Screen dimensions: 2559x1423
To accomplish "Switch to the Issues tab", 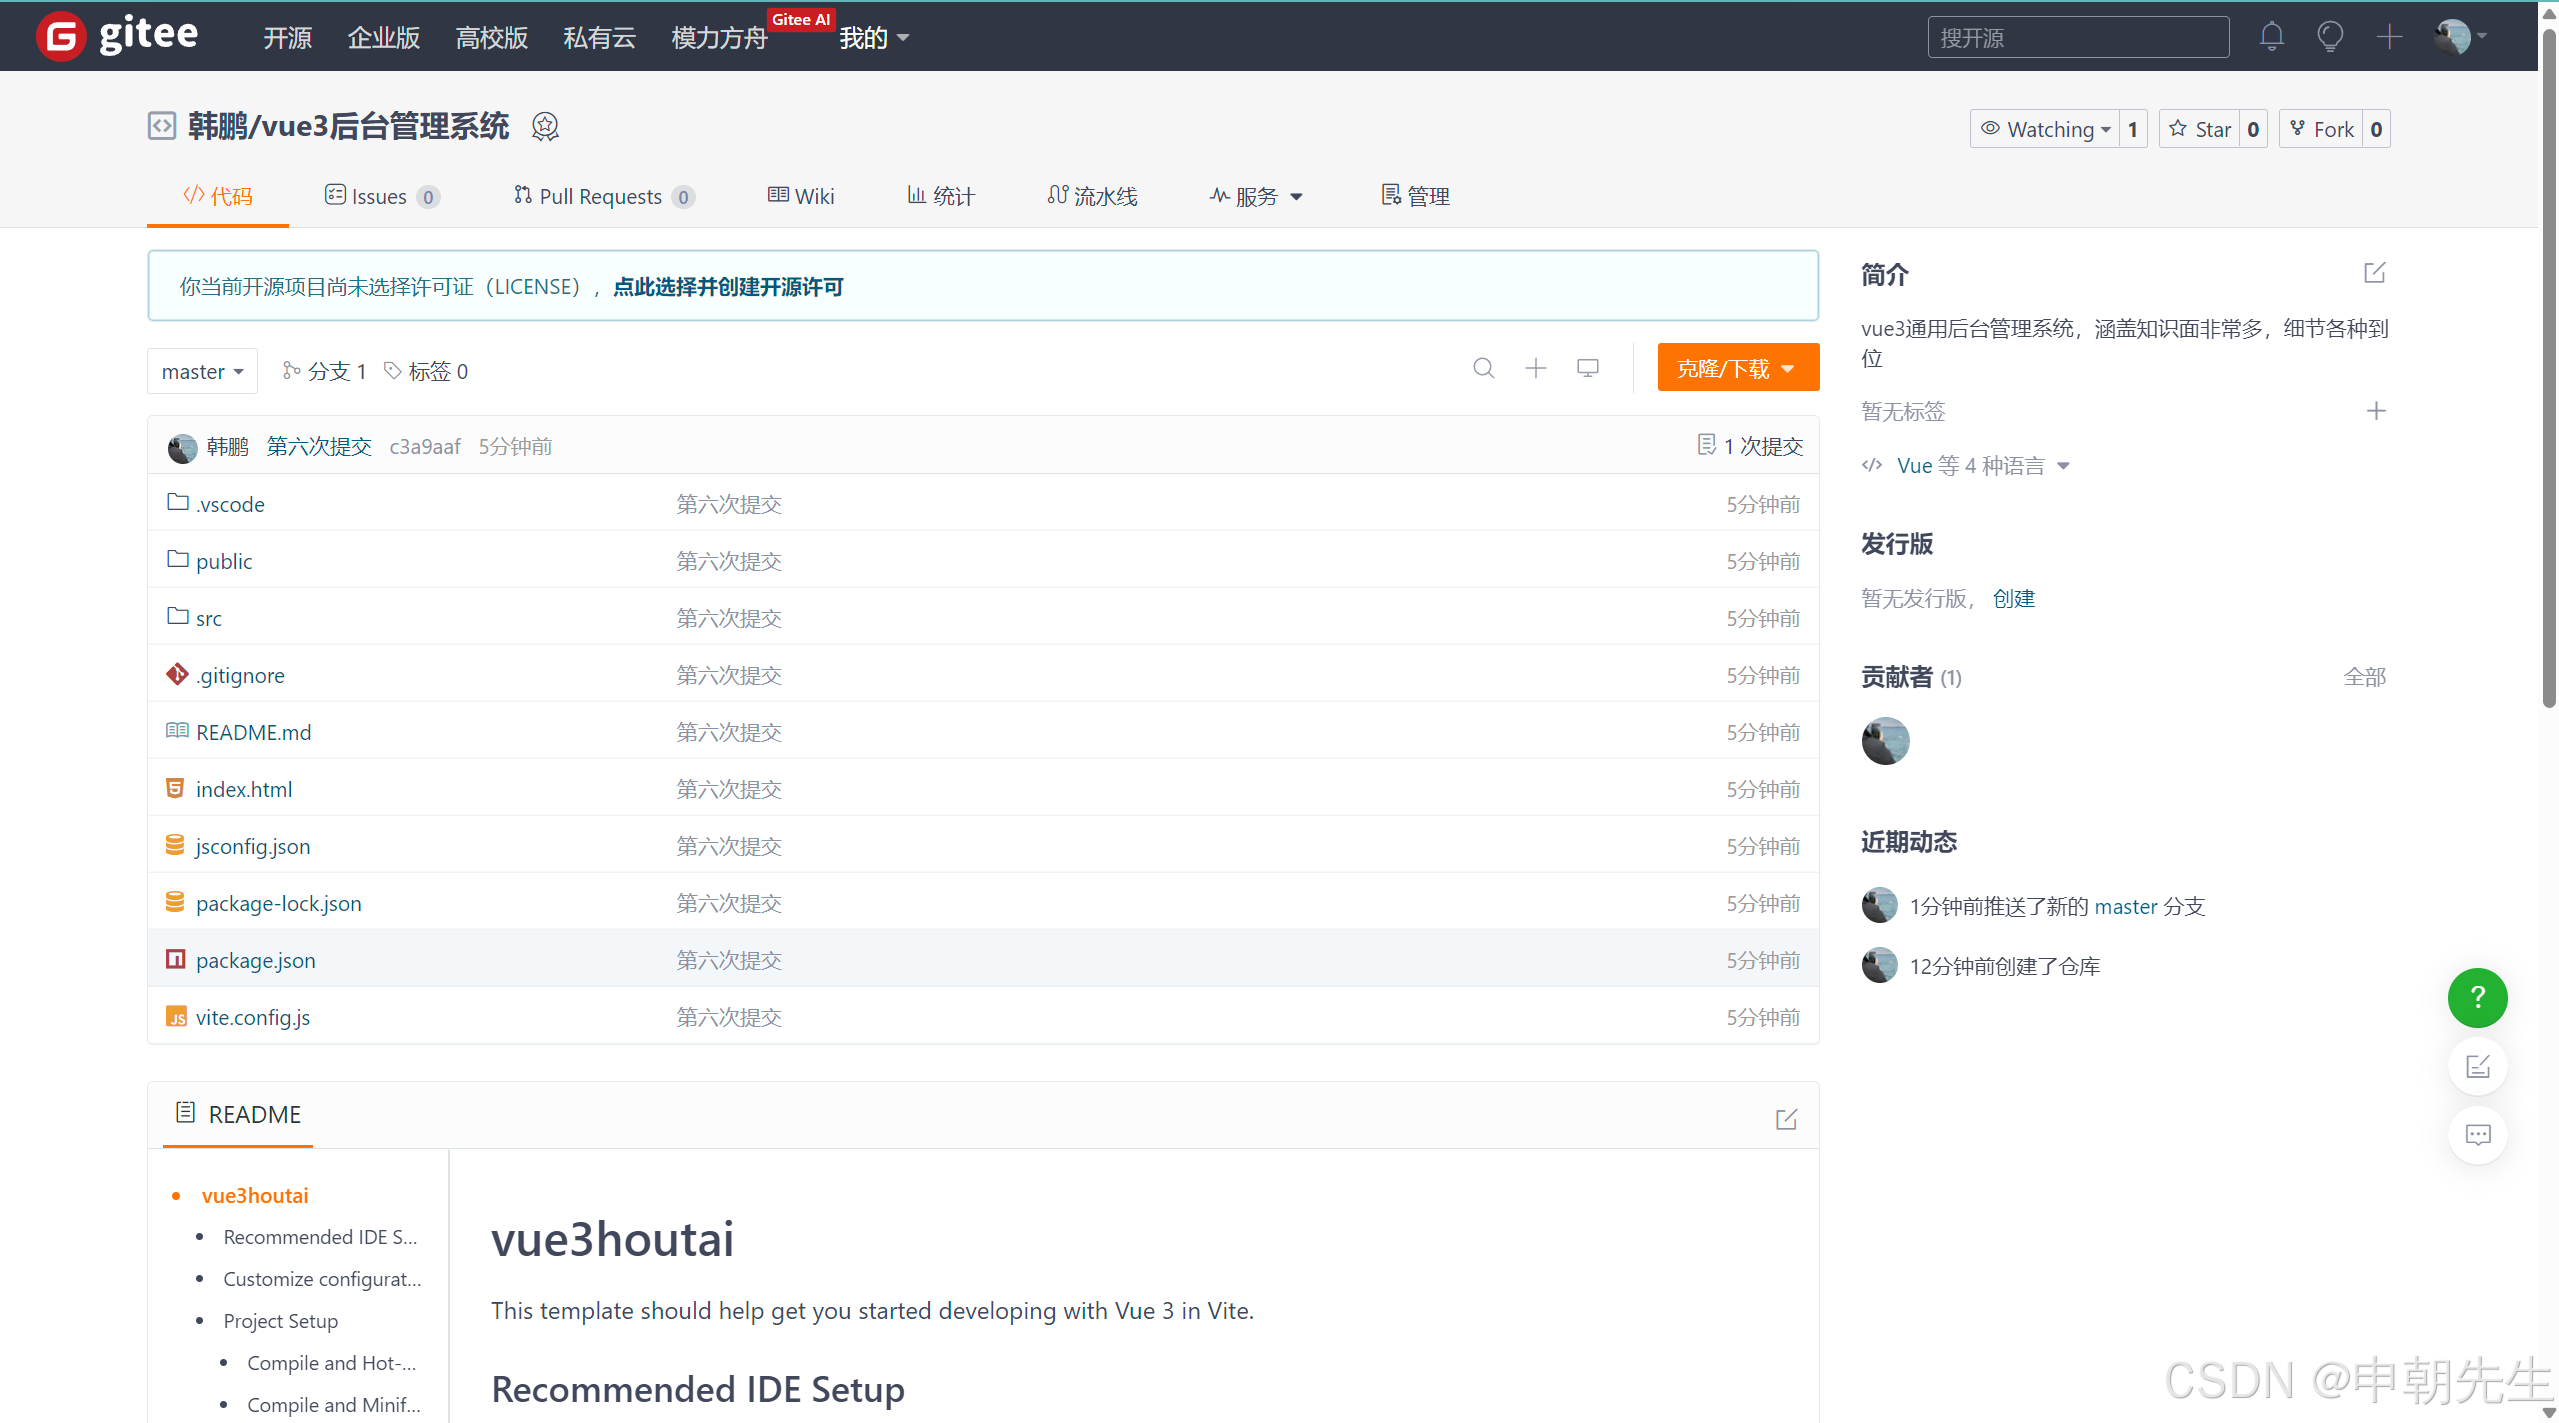I will pyautogui.click(x=379, y=197).
